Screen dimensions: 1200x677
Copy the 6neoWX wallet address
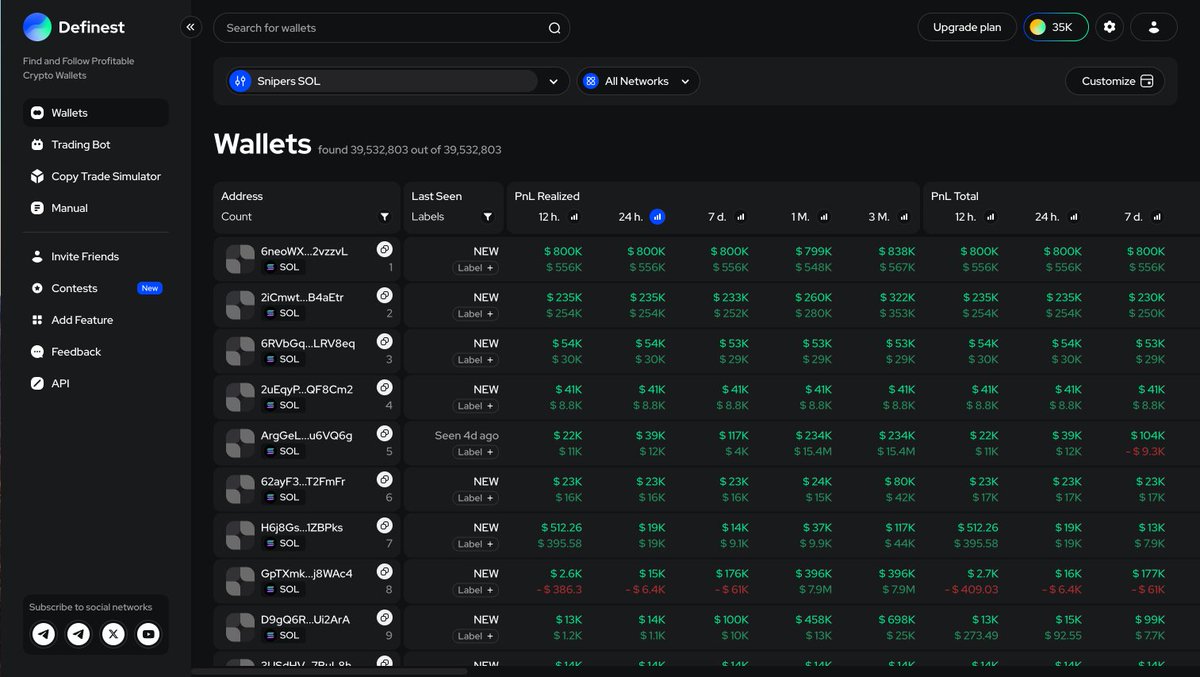[x=384, y=249]
